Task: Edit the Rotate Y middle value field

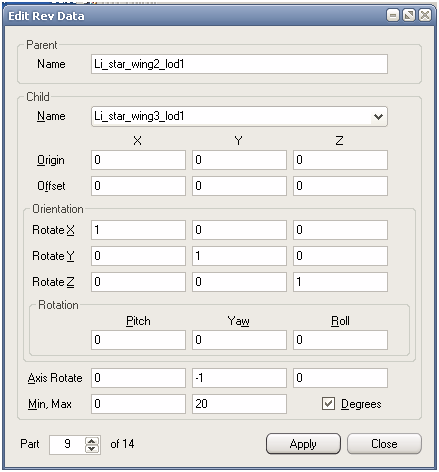Action: 239,256
